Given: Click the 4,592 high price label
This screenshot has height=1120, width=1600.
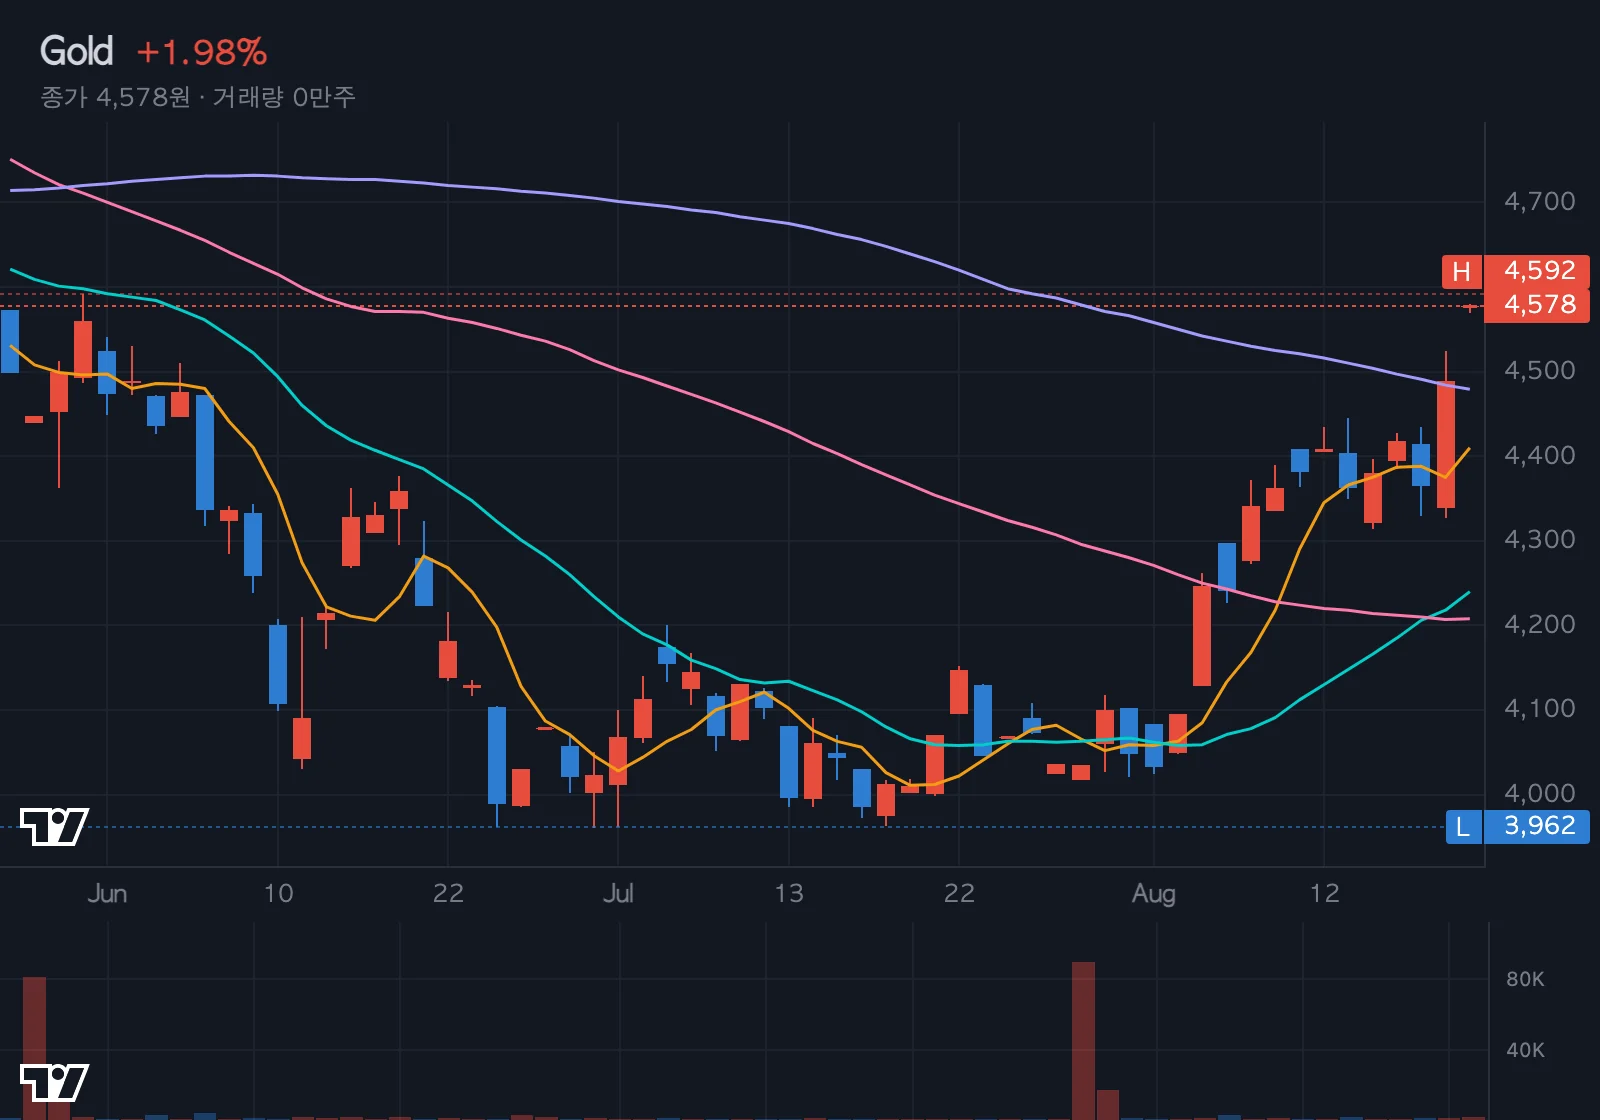Looking at the screenshot, I should pyautogui.click(x=1538, y=271).
